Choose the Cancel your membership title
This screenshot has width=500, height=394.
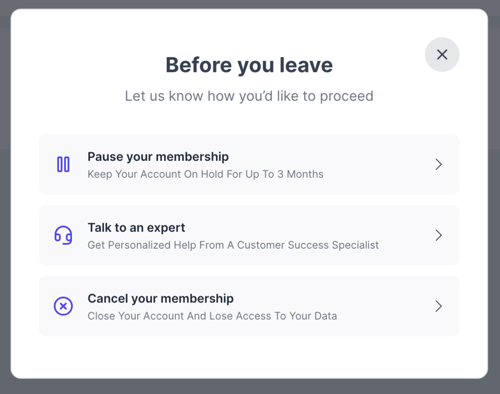(160, 299)
